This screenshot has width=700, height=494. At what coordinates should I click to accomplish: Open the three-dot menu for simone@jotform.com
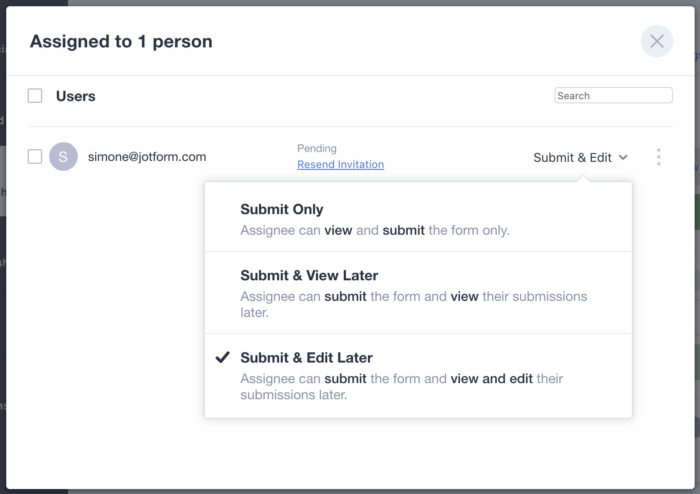658,157
